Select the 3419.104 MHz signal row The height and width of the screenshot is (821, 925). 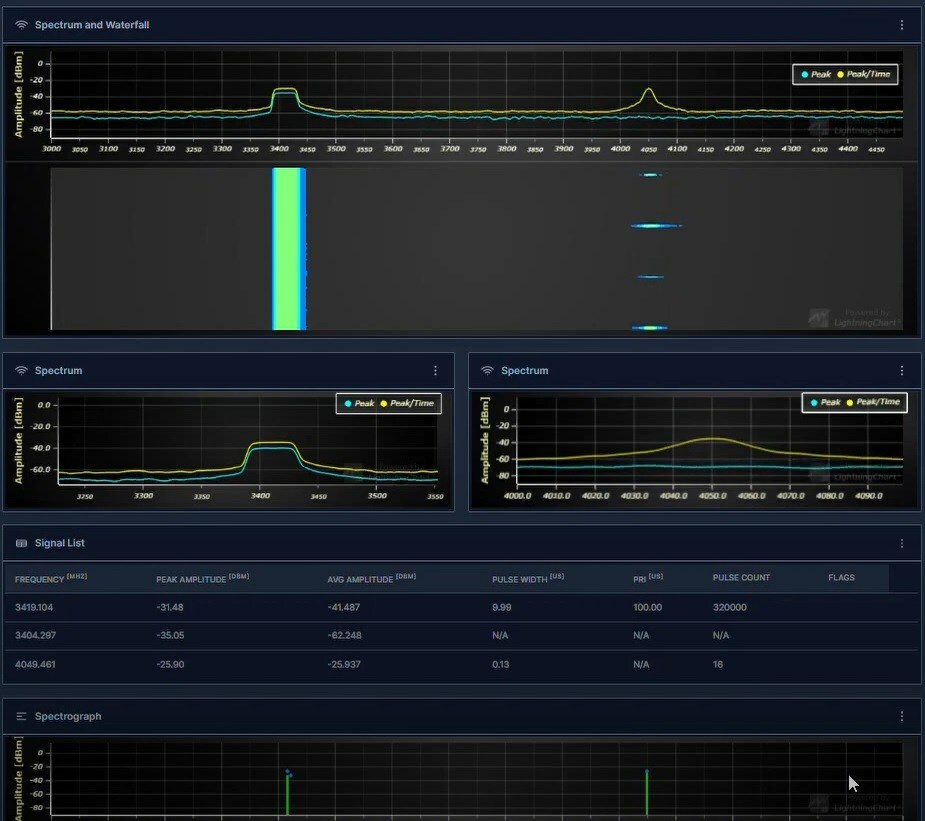pyautogui.click(x=35, y=607)
